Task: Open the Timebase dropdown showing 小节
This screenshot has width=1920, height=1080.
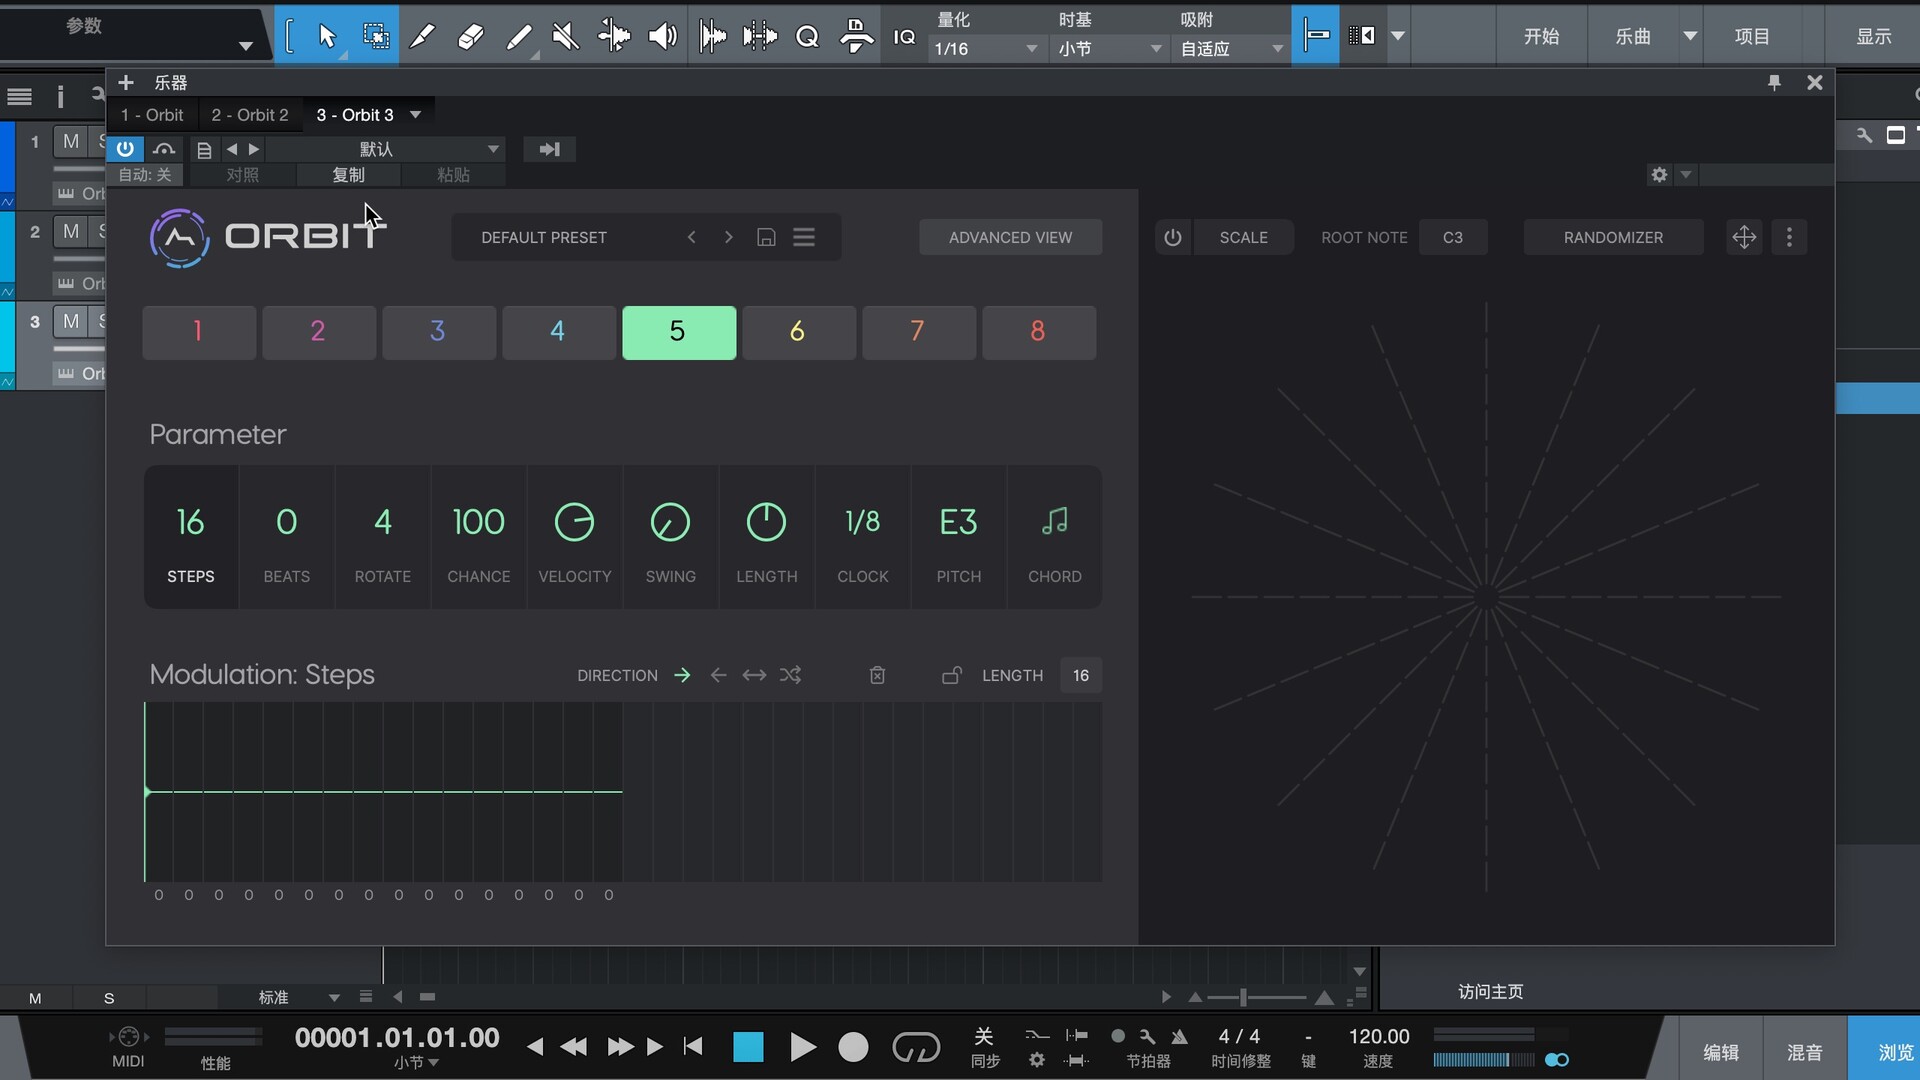Action: point(1109,48)
